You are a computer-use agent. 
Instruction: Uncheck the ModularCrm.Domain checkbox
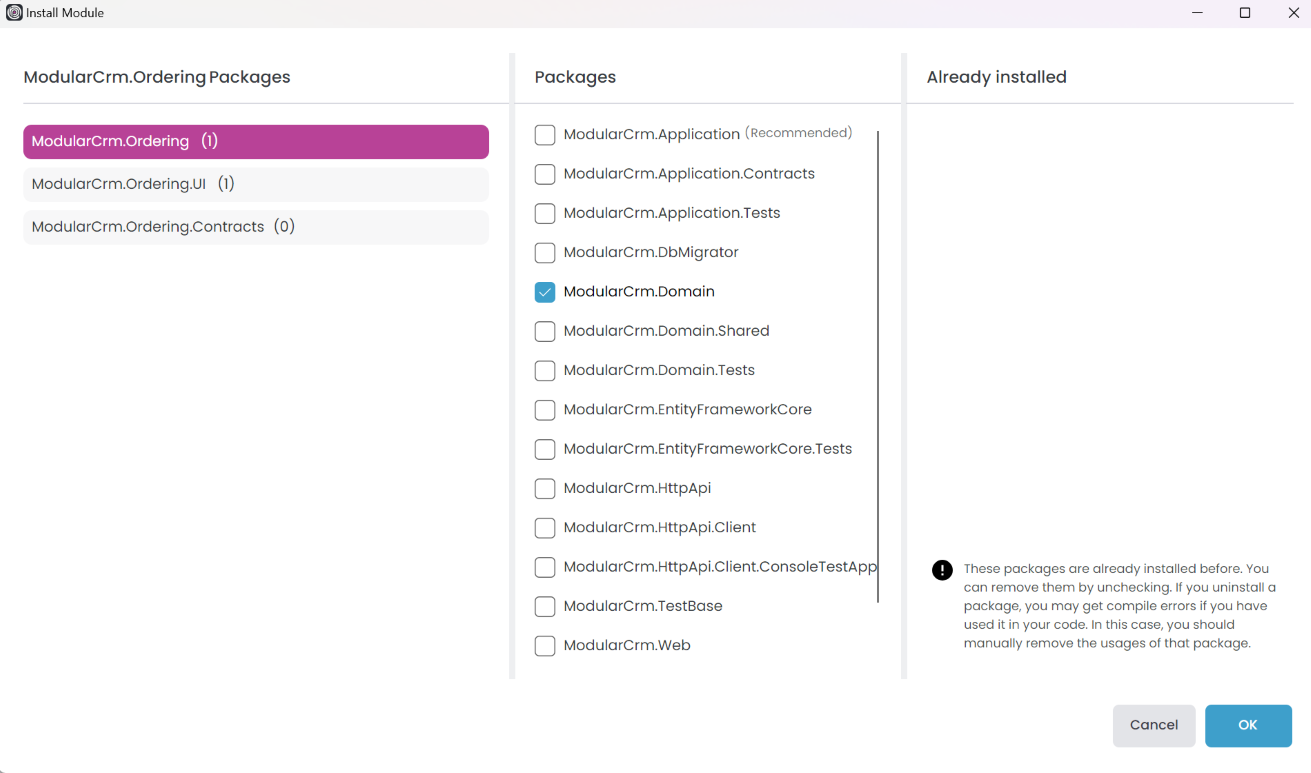point(545,292)
